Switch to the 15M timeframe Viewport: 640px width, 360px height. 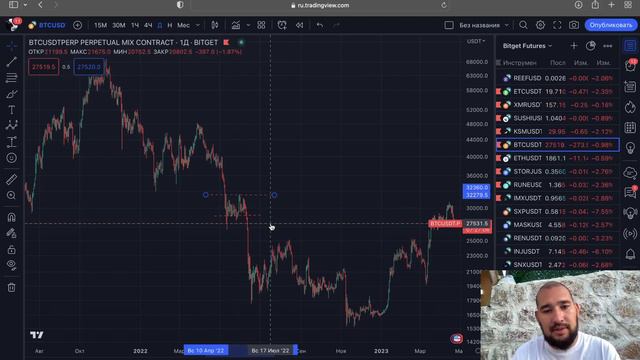coord(100,25)
